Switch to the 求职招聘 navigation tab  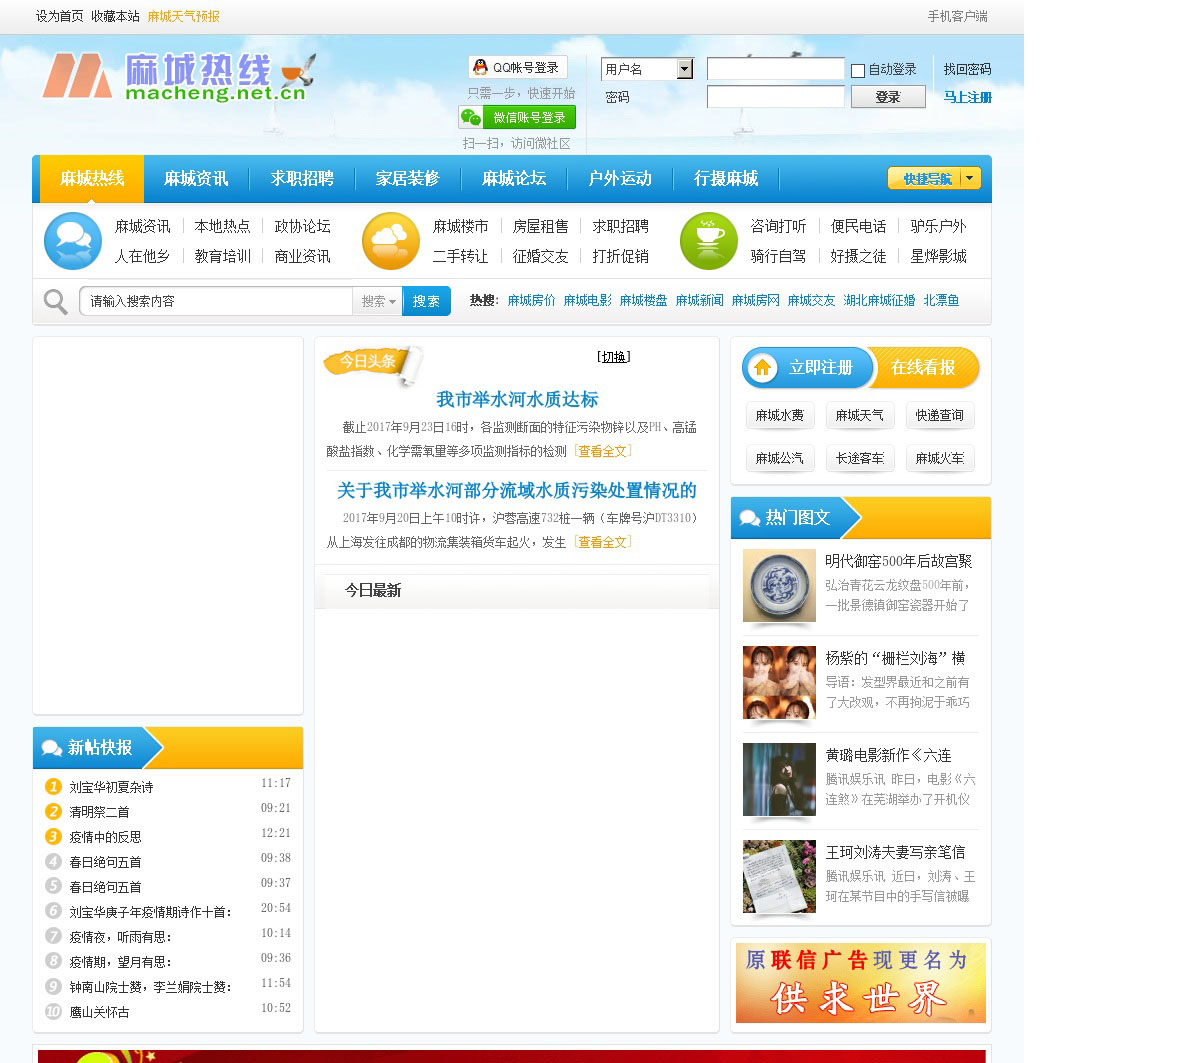click(x=302, y=178)
